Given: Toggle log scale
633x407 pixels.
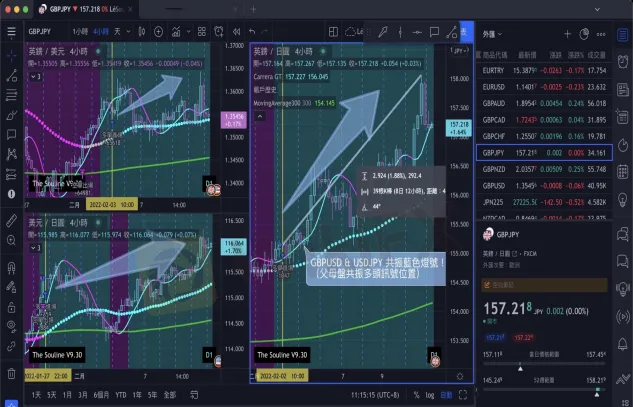Looking at the screenshot, I should pos(430,395).
